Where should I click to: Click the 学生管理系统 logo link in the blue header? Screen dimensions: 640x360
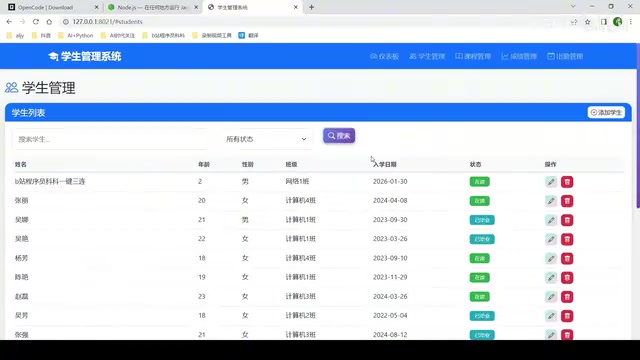pyautogui.click(x=85, y=56)
